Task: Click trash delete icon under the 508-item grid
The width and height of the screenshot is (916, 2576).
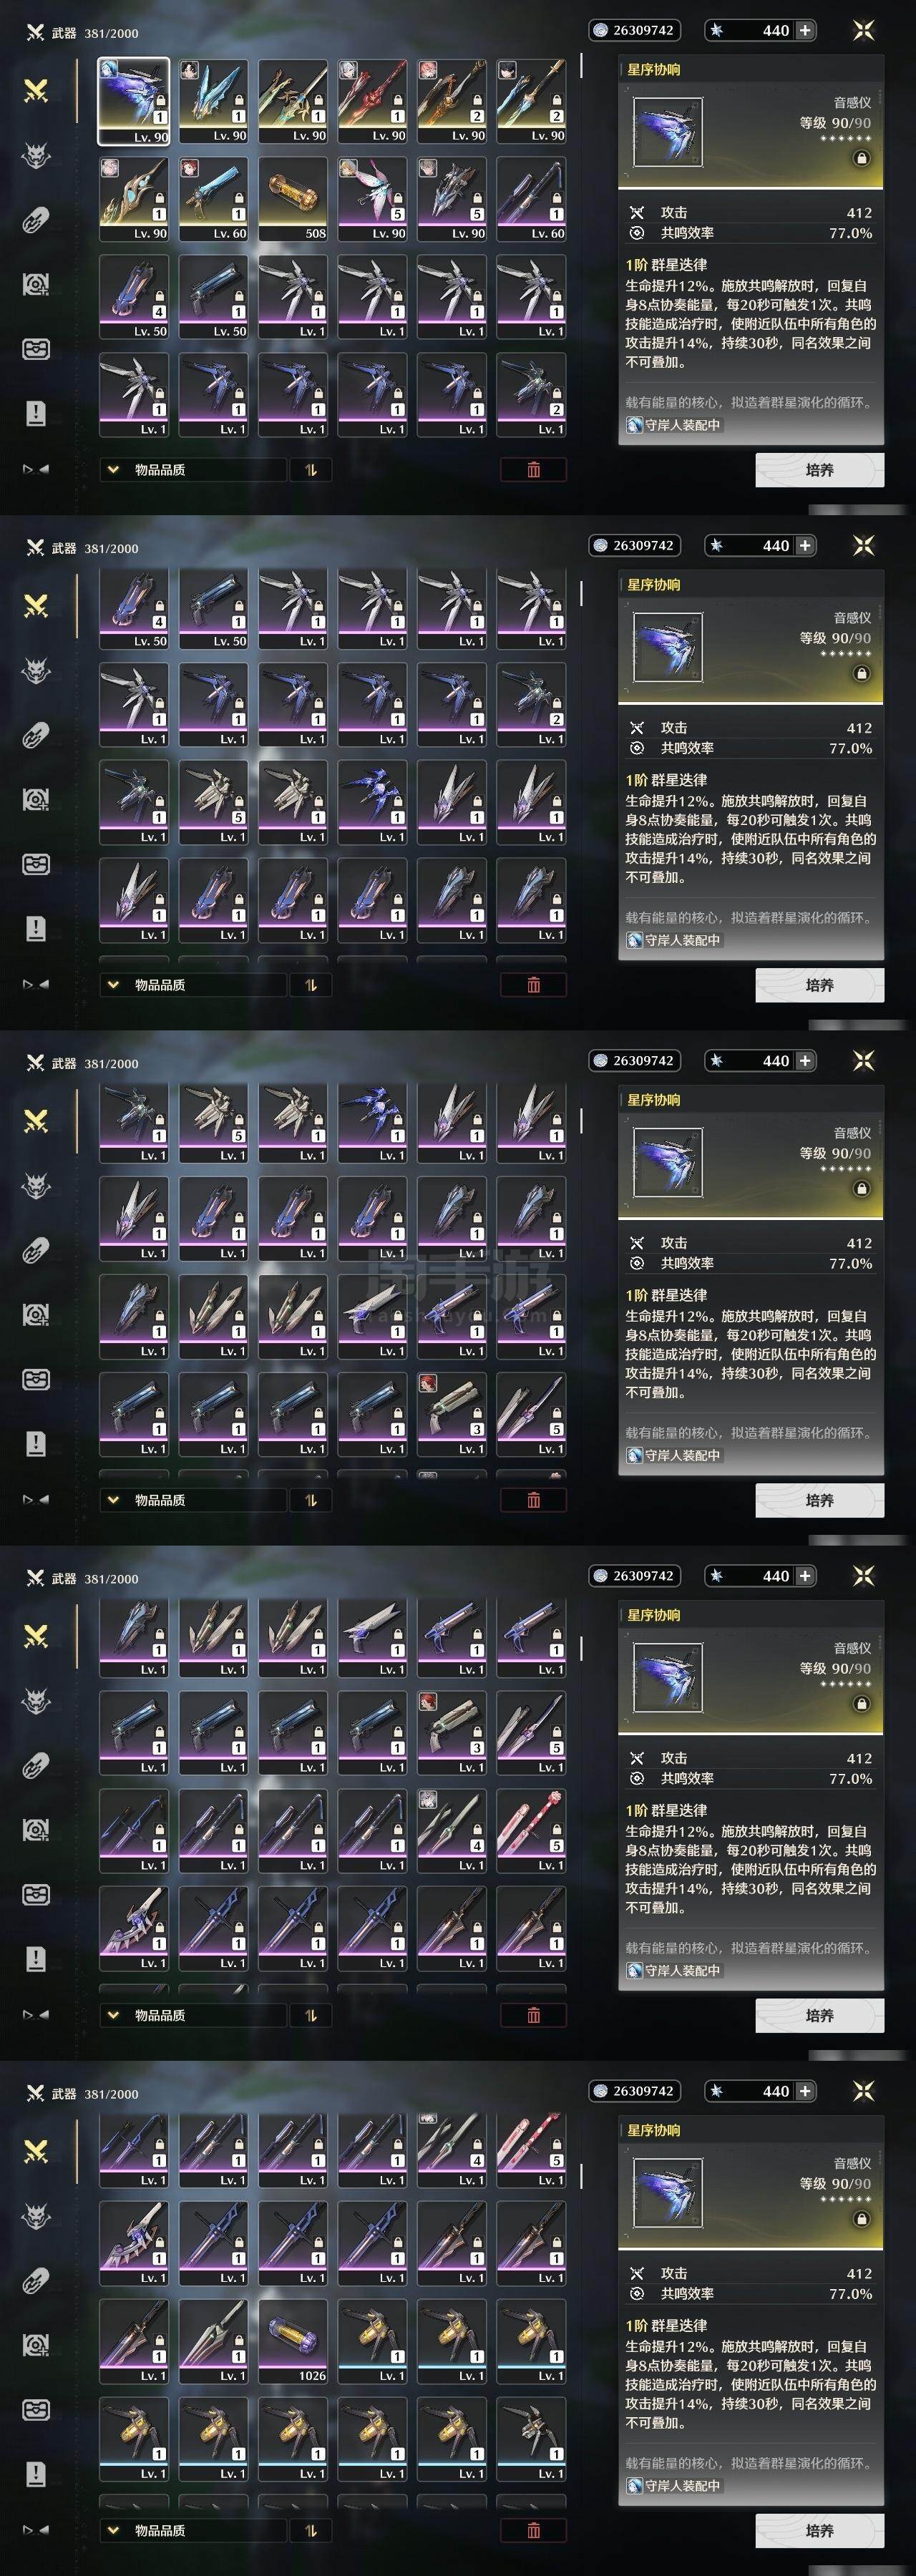Action: (533, 470)
